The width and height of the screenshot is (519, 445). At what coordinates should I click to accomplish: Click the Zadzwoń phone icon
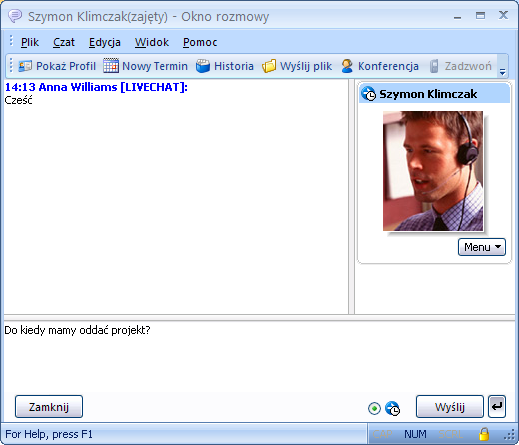(434, 66)
